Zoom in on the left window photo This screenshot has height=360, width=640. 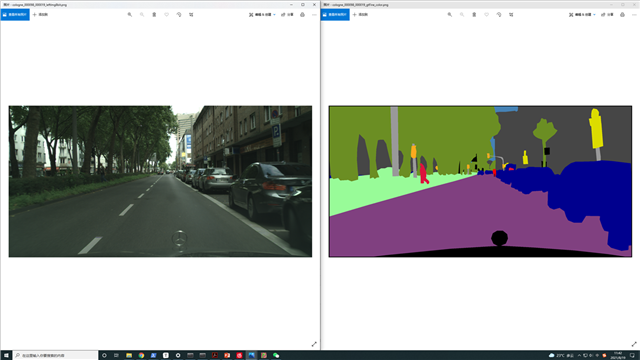click(130, 15)
